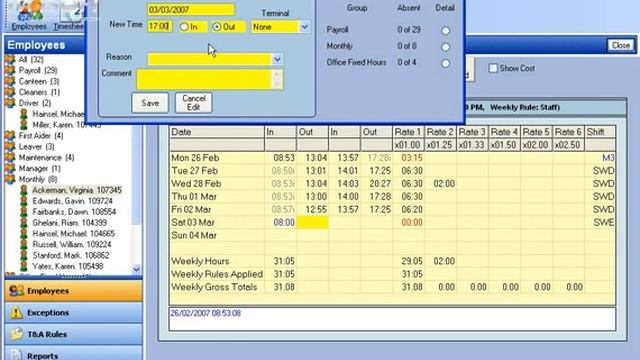Viewport: 640px width, 360px height.
Task: Click the Driver (2) group icon
Action: (x=10, y=103)
